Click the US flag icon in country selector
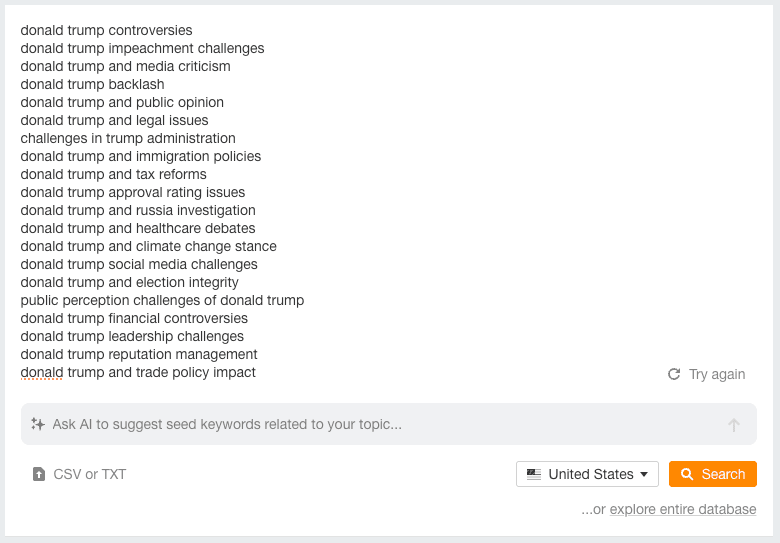The width and height of the screenshot is (780, 543). (534, 474)
